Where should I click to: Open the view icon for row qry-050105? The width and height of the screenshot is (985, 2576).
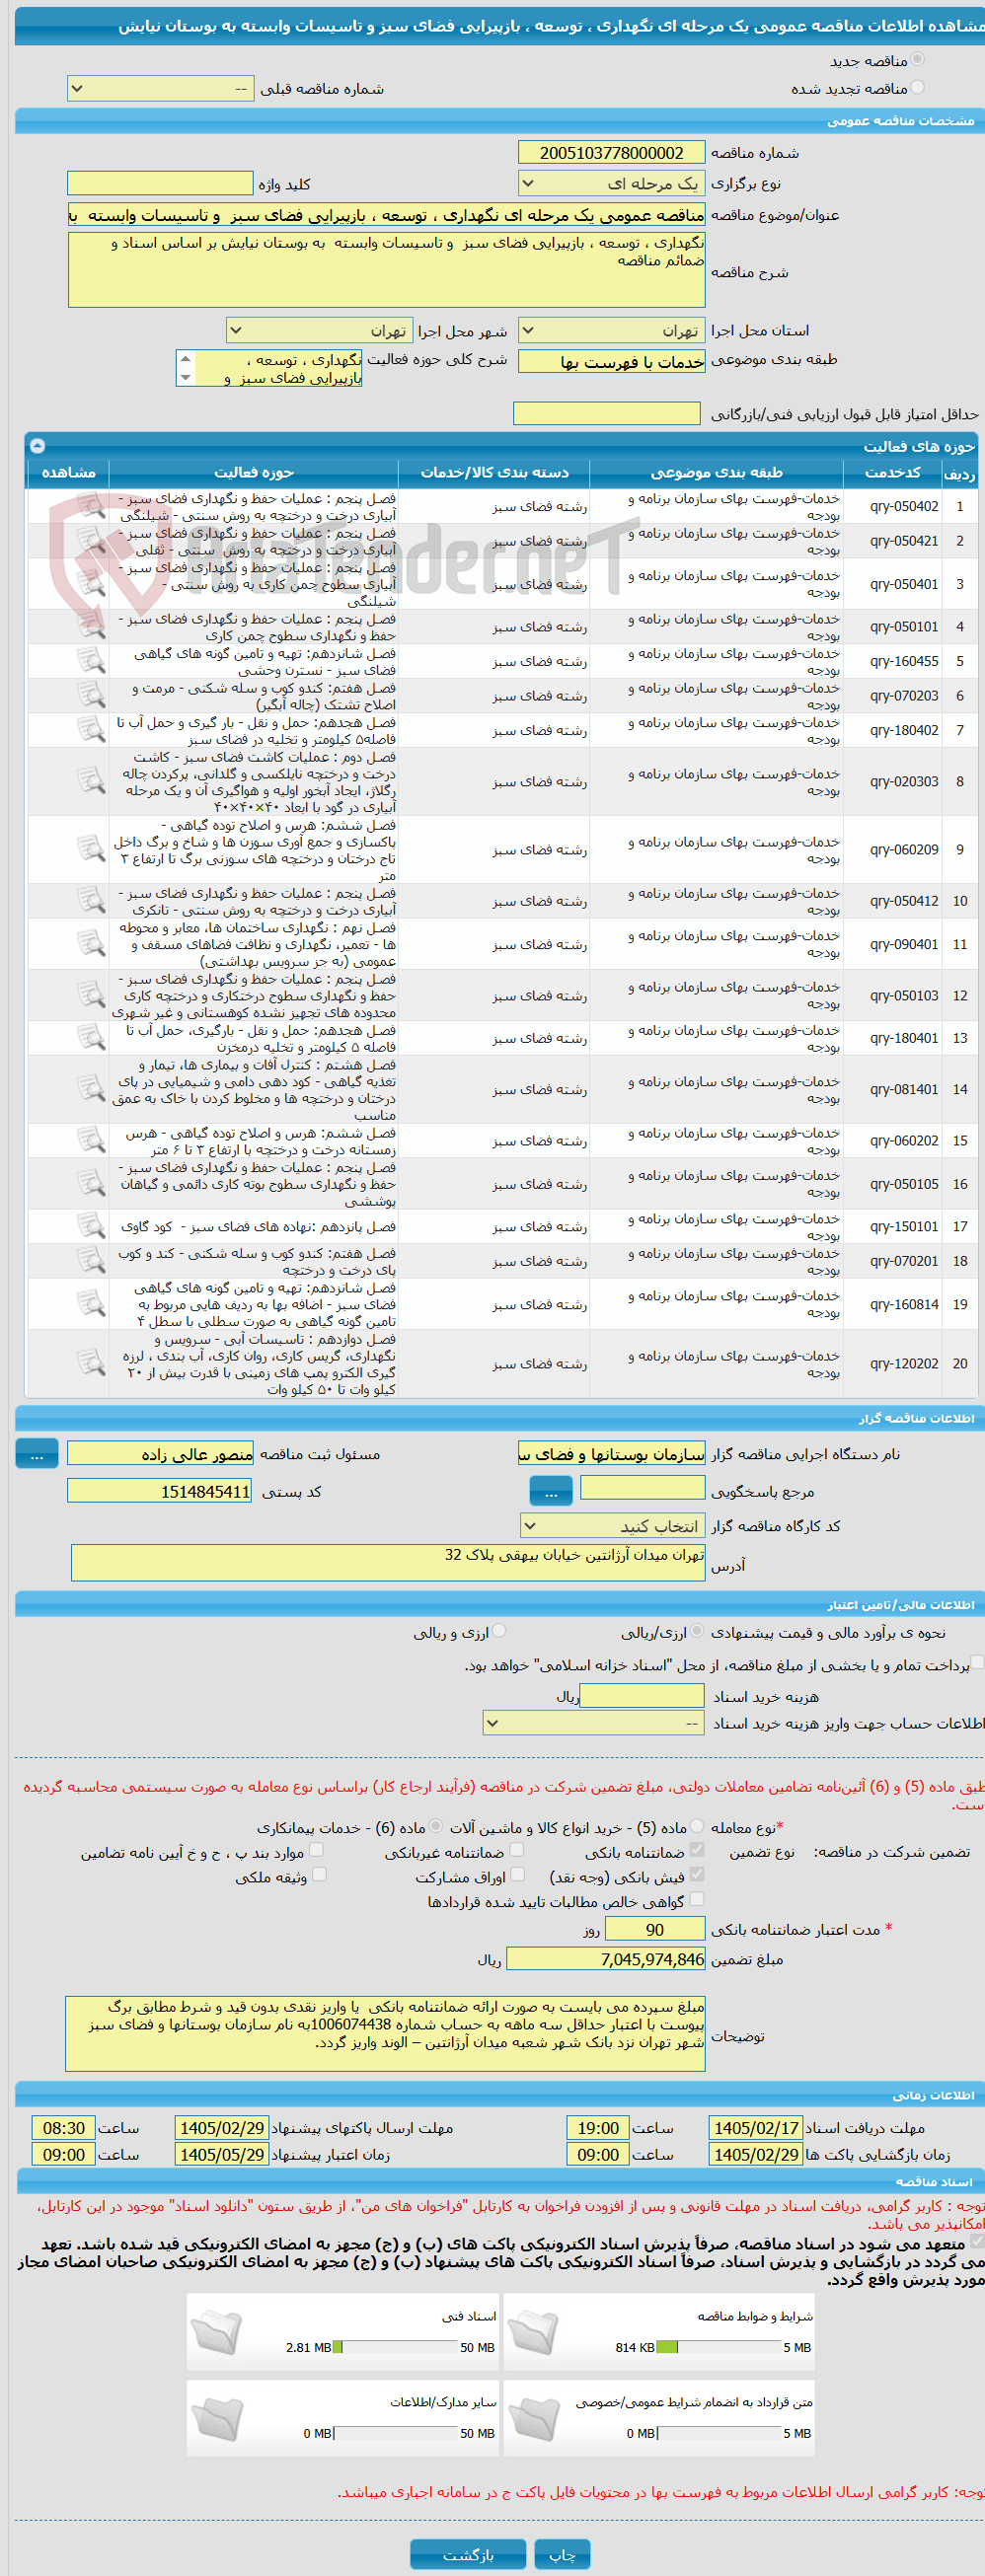[91, 1184]
